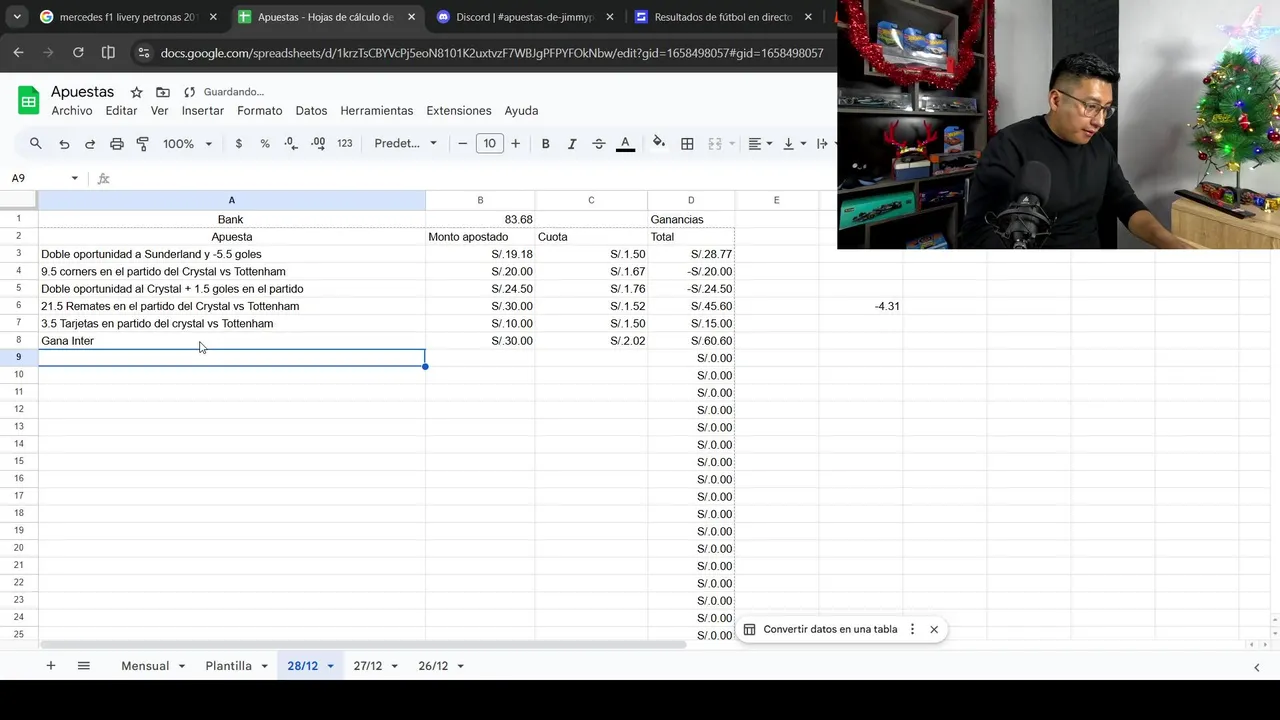Click Convertir datos en una tabla
1280x720 pixels.
click(830, 630)
